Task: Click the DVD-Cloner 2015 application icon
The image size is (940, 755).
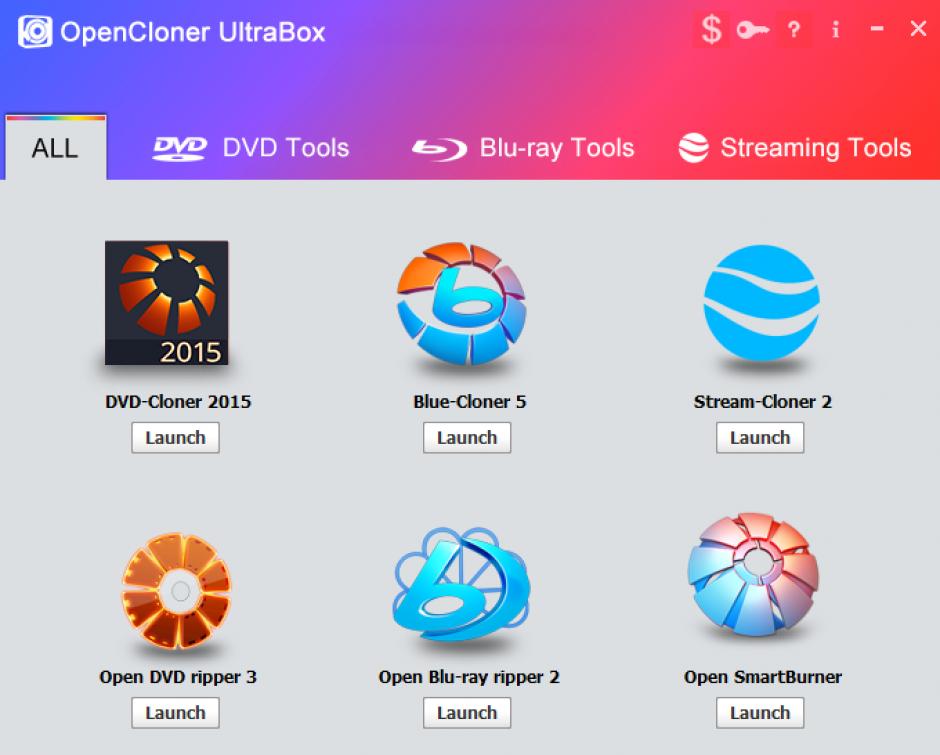Action: click(x=167, y=303)
